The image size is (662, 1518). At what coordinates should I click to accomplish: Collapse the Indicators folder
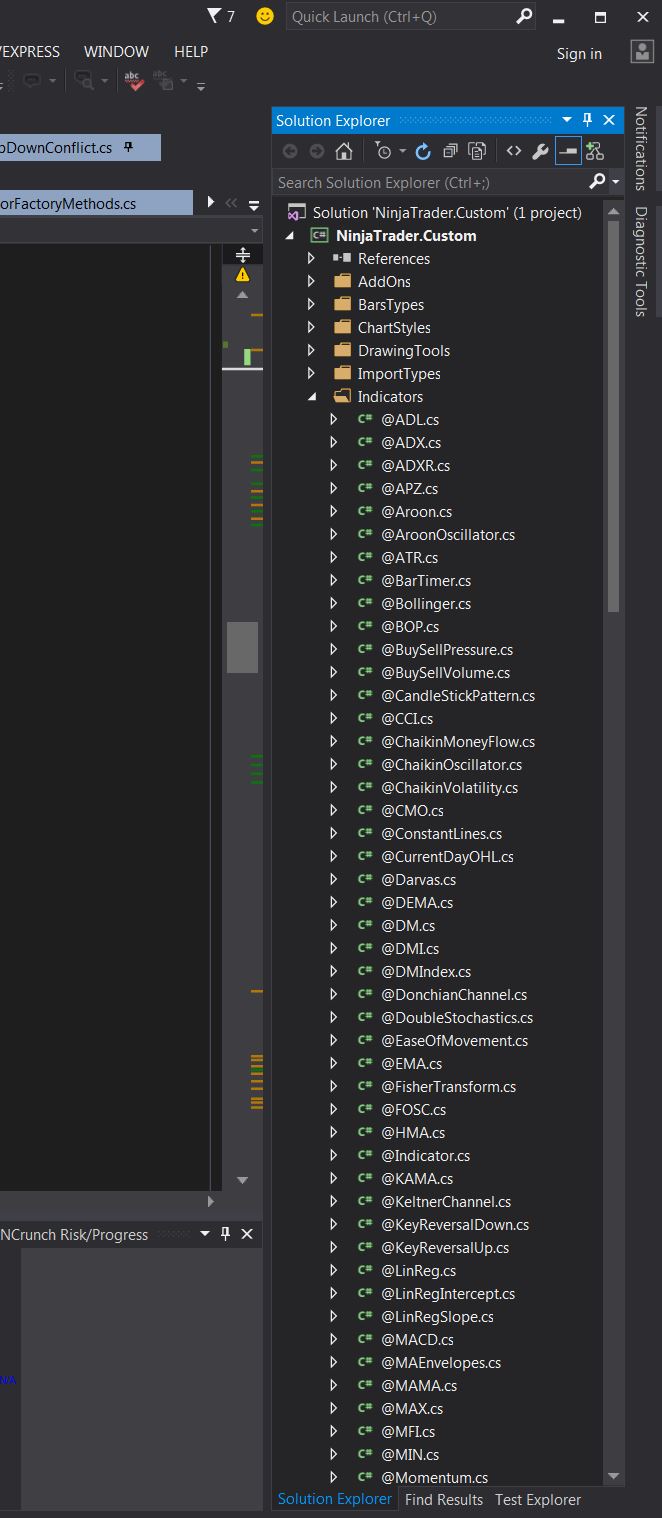(x=312, y=397)
